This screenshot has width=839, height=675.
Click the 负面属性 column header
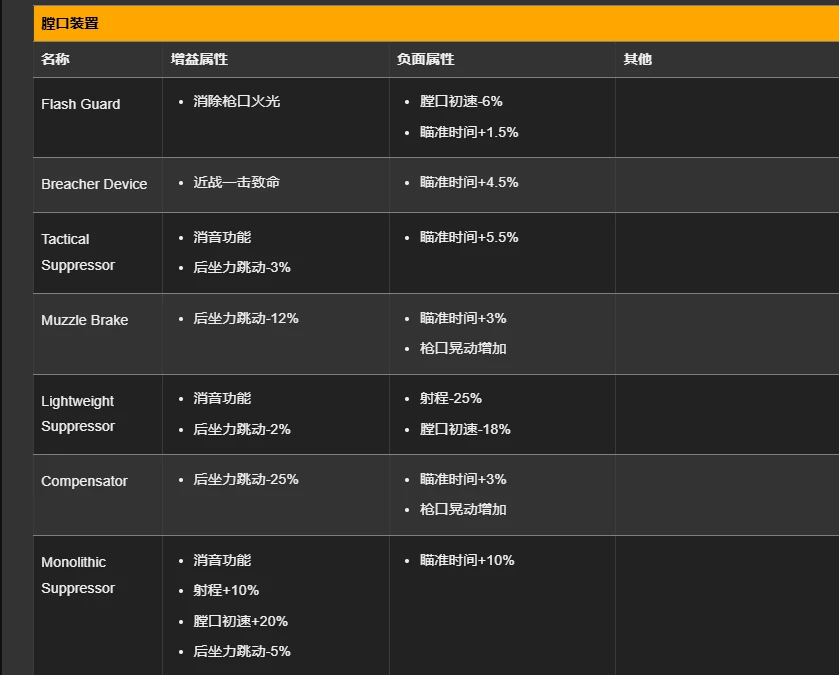[426, 59]
